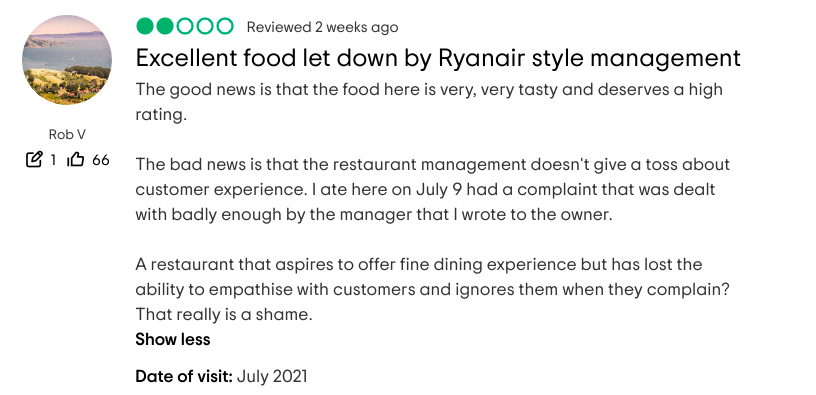The image size is (816, 395).
Task: Click the paragraph about very tasty food
Action: click(429, 101)
